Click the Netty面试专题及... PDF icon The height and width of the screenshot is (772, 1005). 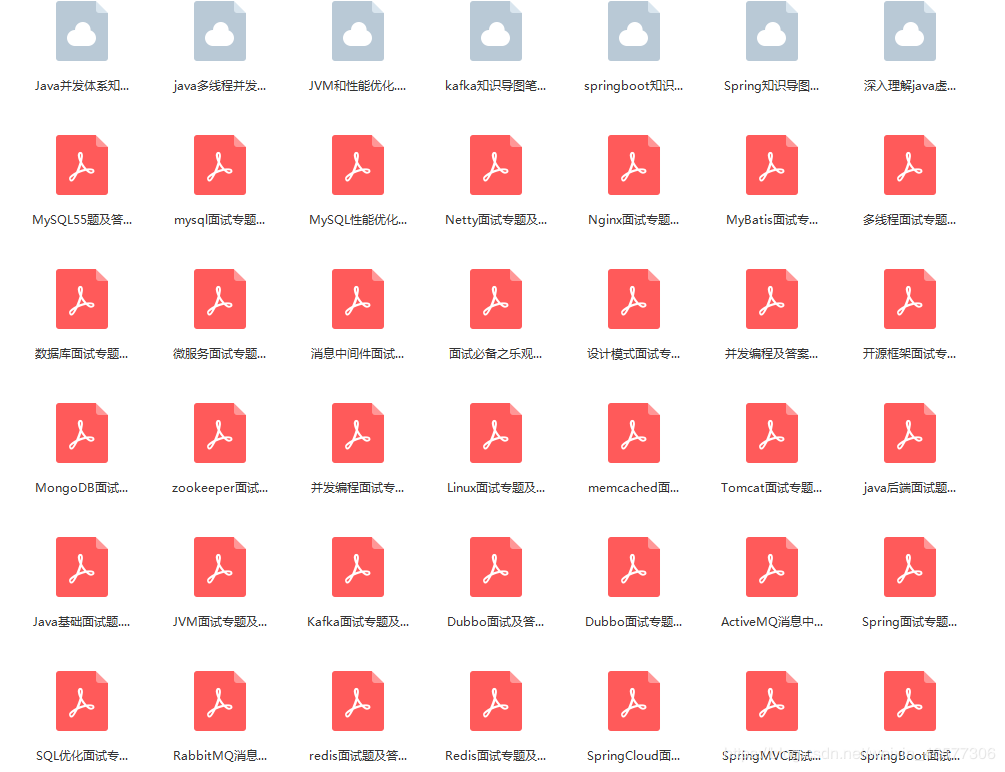(x=495, y=165)
